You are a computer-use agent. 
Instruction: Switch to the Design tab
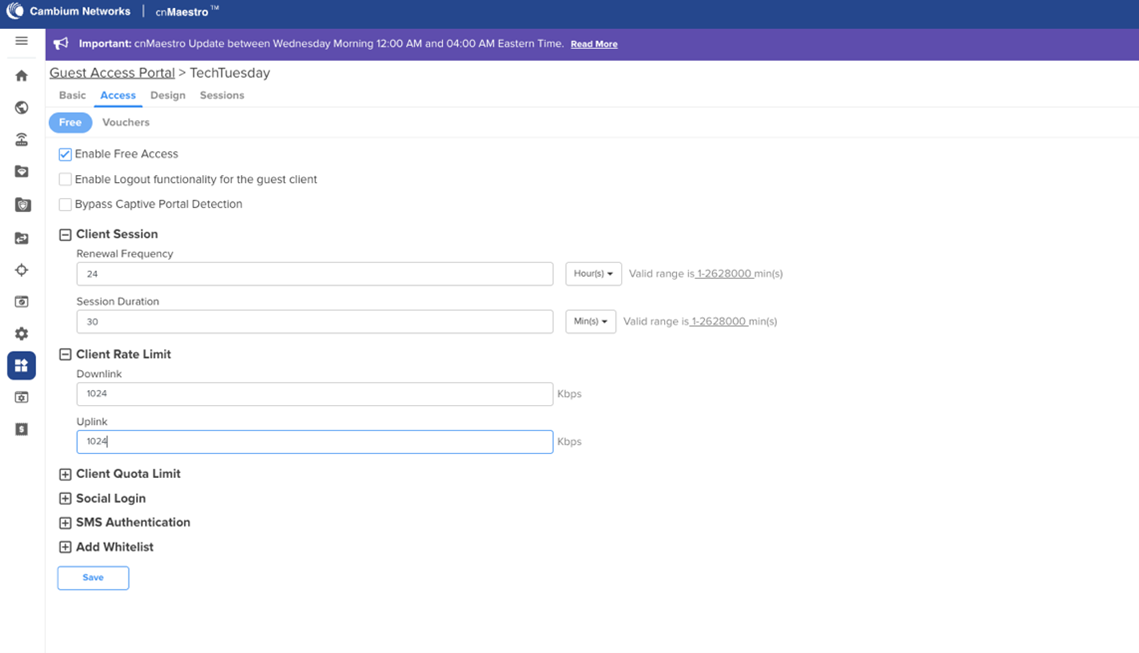pos(167,96)
